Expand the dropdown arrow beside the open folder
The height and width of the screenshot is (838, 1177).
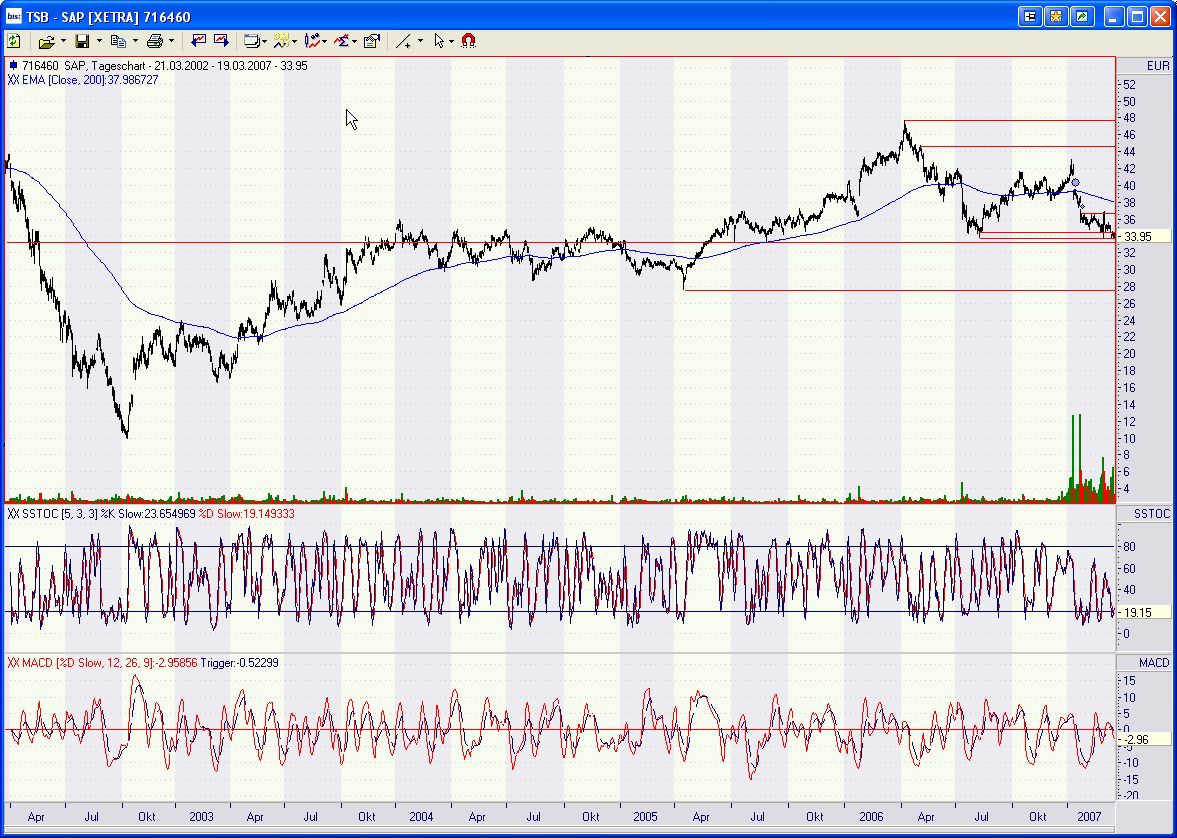[x=63, y=41]
